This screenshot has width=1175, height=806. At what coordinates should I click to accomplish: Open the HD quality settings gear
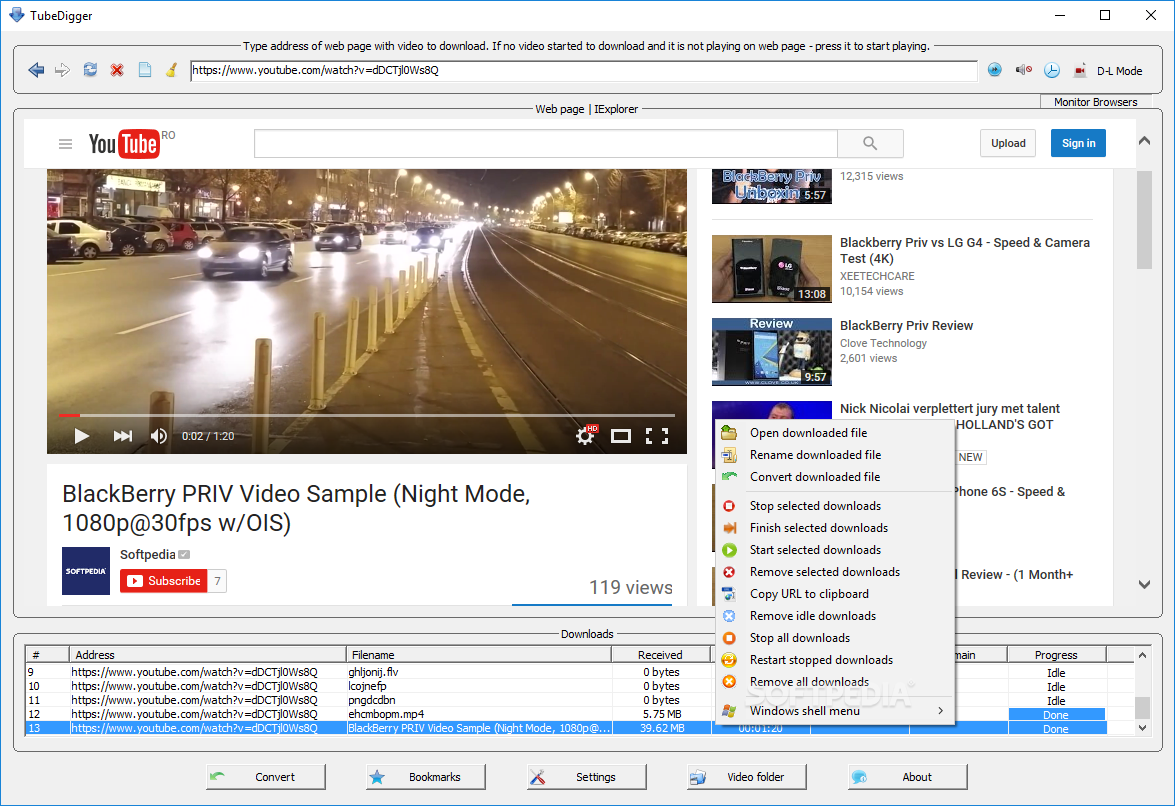point(586,435)
